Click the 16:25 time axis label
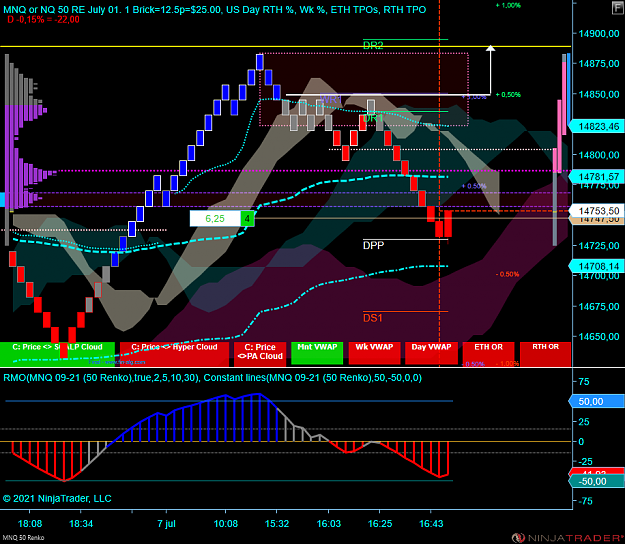625x544 pixels. [x=380, y=523]
